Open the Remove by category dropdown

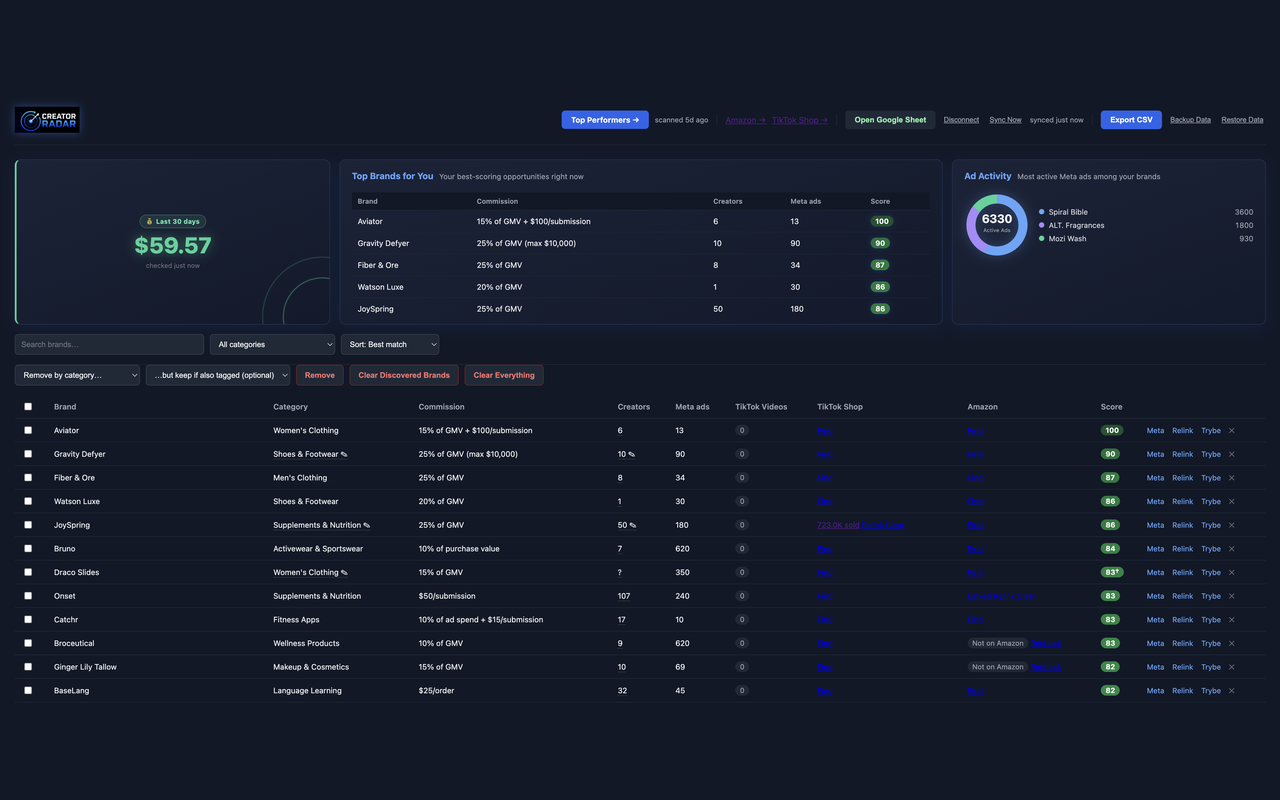tap(77, 375)
